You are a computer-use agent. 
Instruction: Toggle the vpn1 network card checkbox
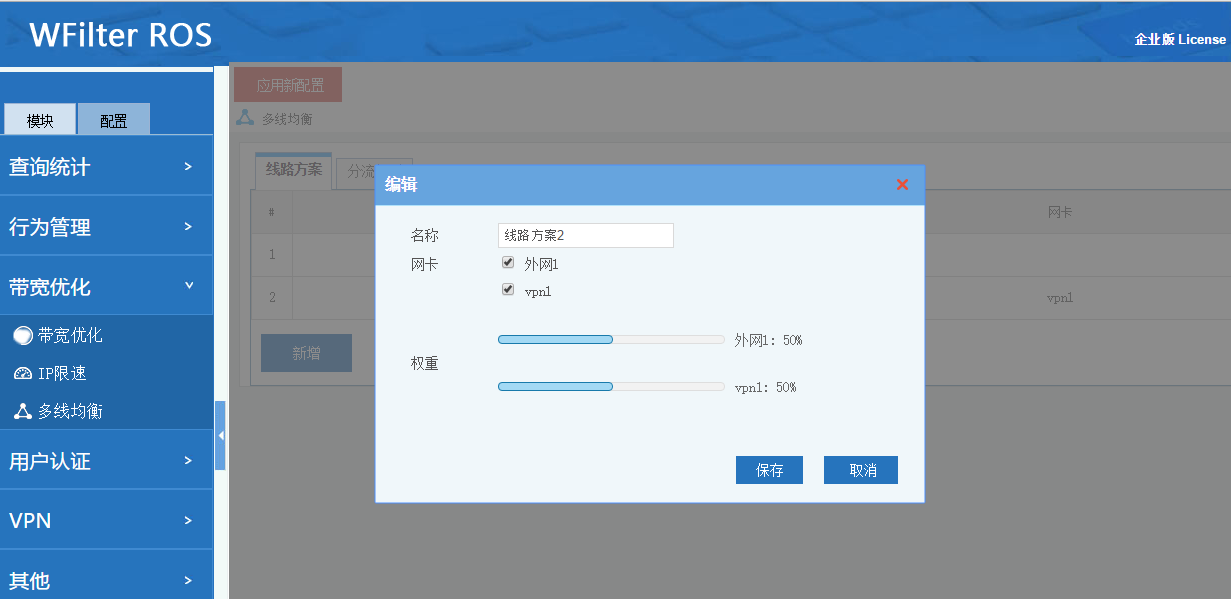[x=508, y=290]
